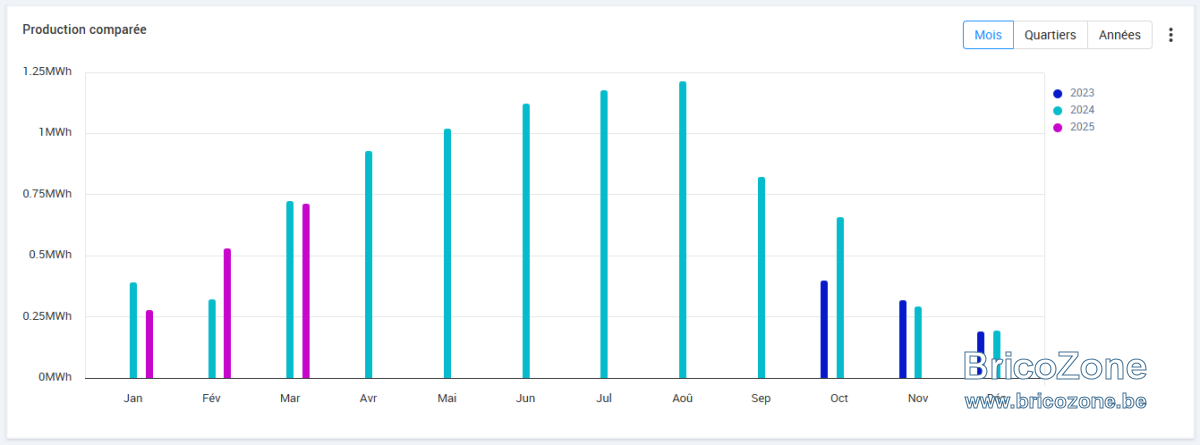Screen dimensions: 1200x445
Task: Click the March 2024 teal bar
Action: pyautogui.click(x=290, y=290)
